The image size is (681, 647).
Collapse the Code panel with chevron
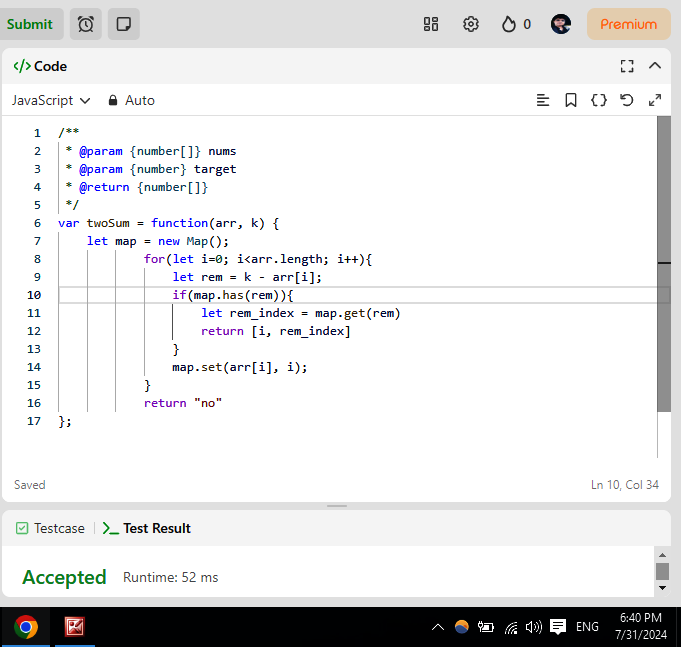tap(655, 66)
